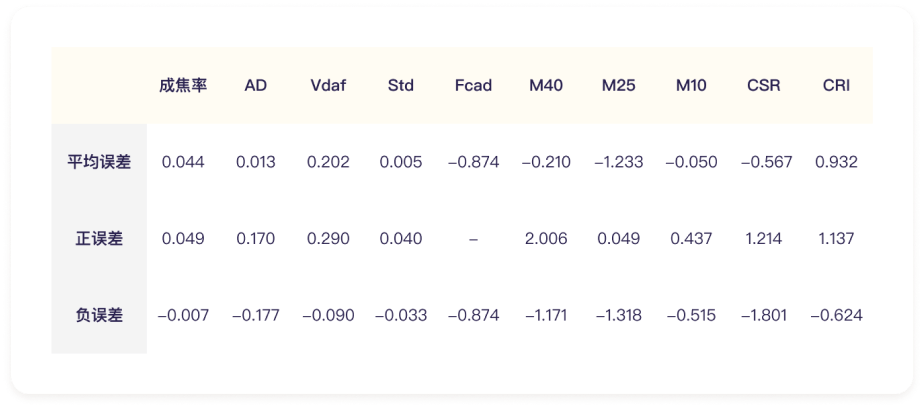Click the –1.233 cell in the M25 column
The width and height of the screenshot is (922, 407).
click(618, 162)
